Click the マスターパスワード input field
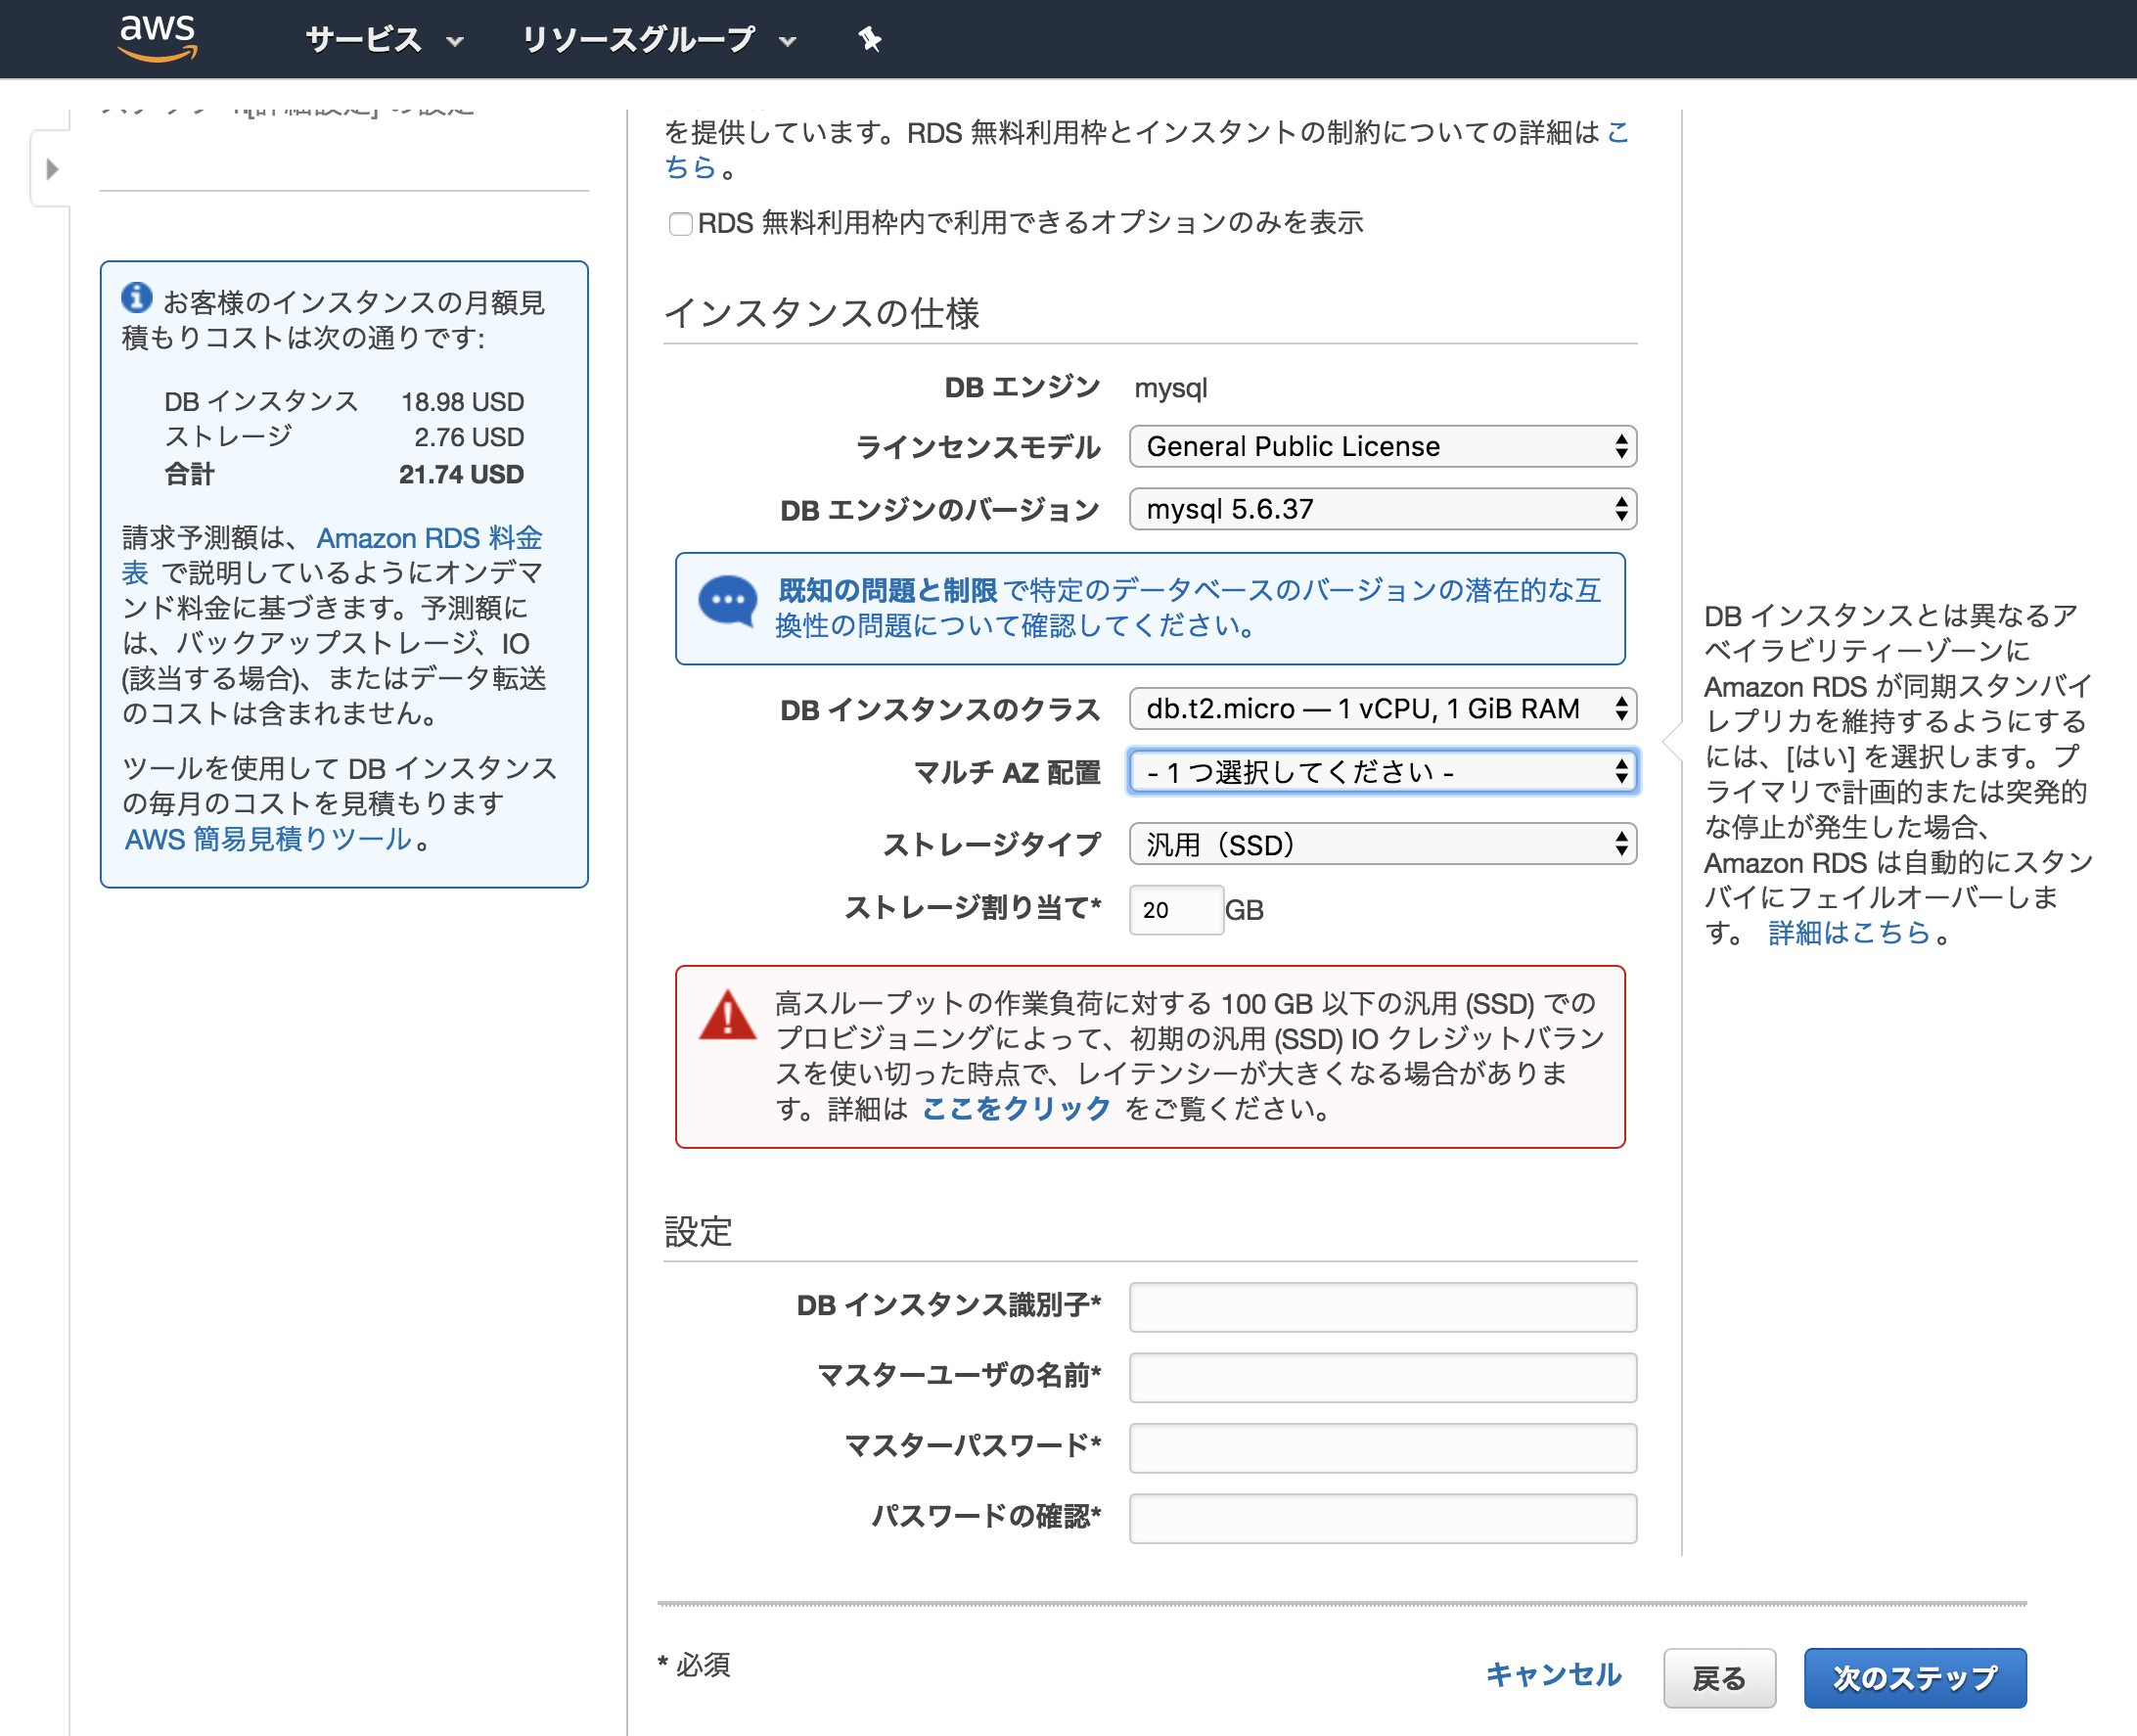 pos(1382,1447)
